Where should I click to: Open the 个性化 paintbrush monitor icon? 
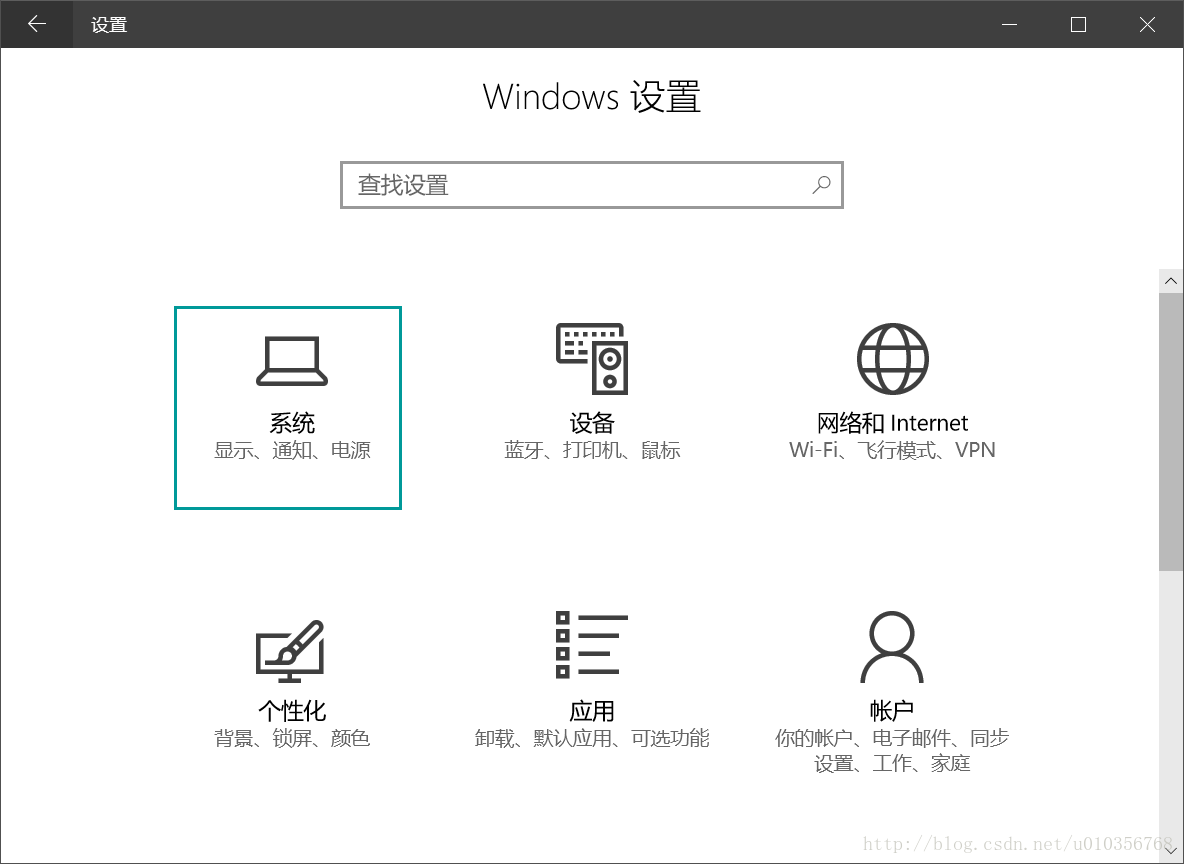[x=291, y=651]
